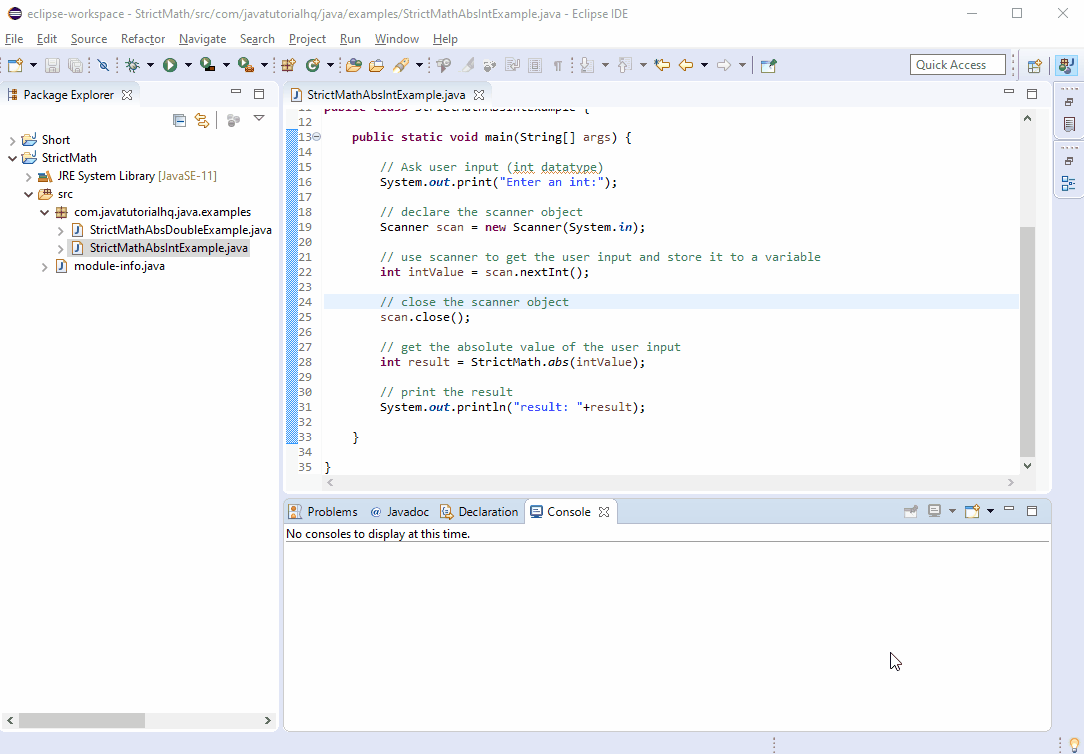Click the Search toolbar icon
1084x754 pixels.
coord(441,63)
